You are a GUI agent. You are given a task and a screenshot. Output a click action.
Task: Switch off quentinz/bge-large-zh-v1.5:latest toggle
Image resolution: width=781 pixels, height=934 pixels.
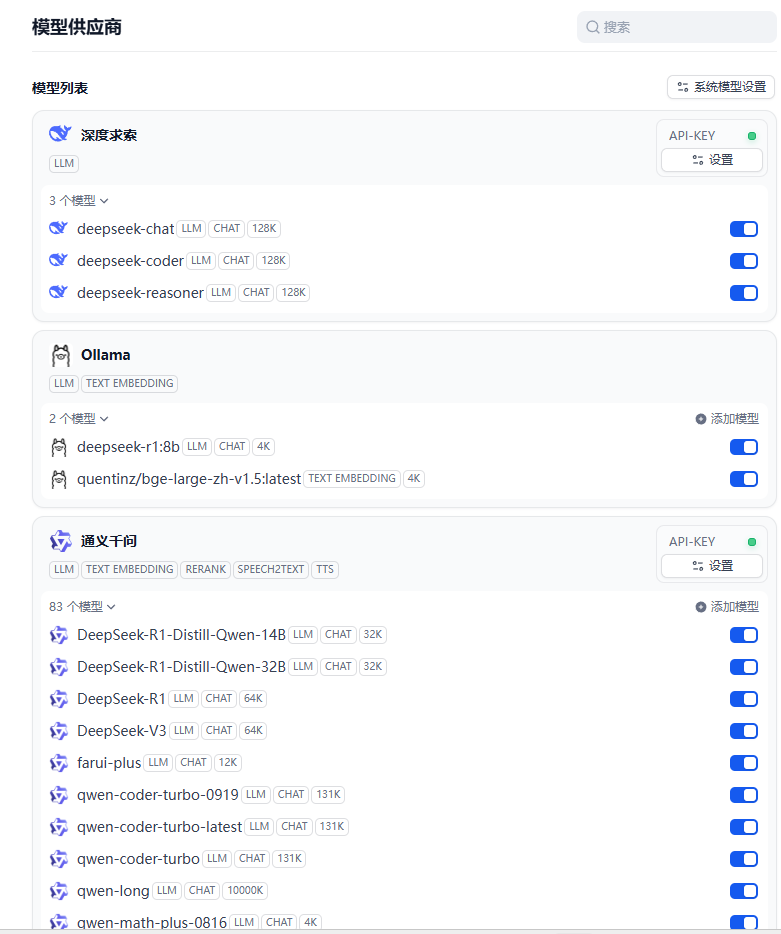pyautogui.click(x=743, y=479)
